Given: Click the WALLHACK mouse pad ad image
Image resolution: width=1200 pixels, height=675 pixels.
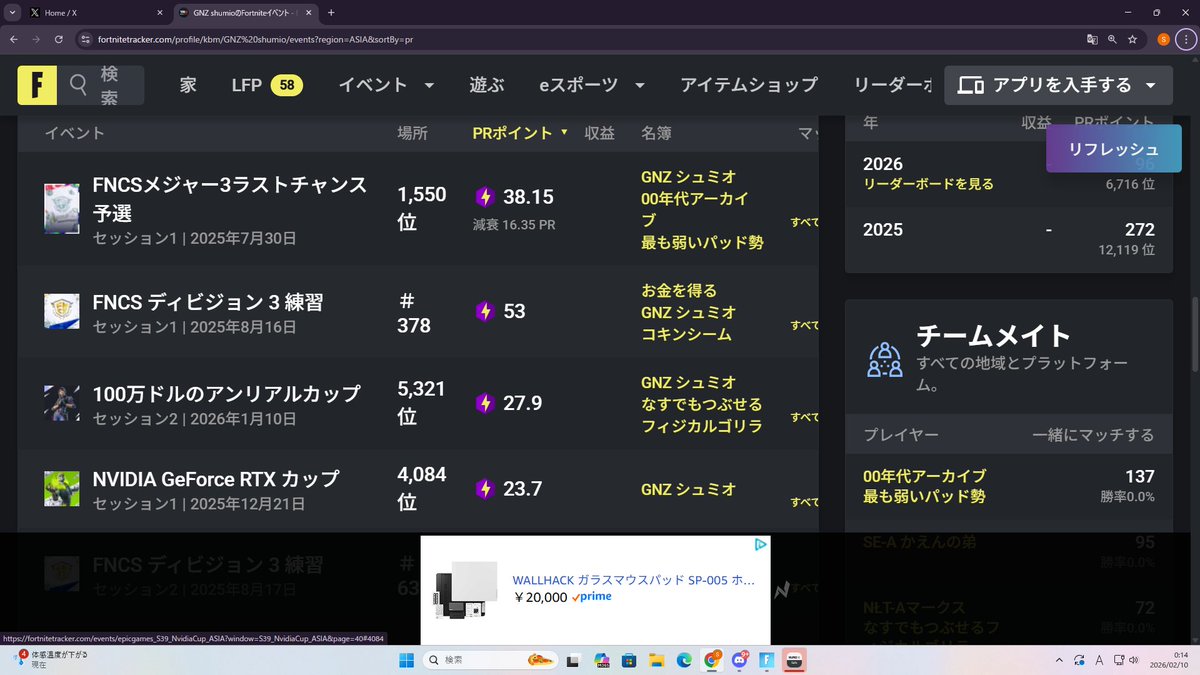Looking at the screenshot, I should tap(465, 588).
